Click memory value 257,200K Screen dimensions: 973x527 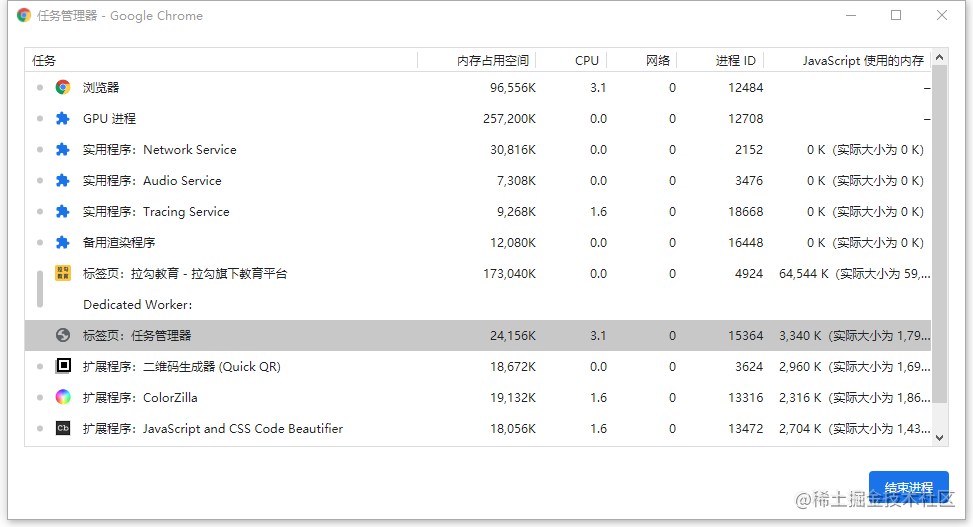click(509, 119)
